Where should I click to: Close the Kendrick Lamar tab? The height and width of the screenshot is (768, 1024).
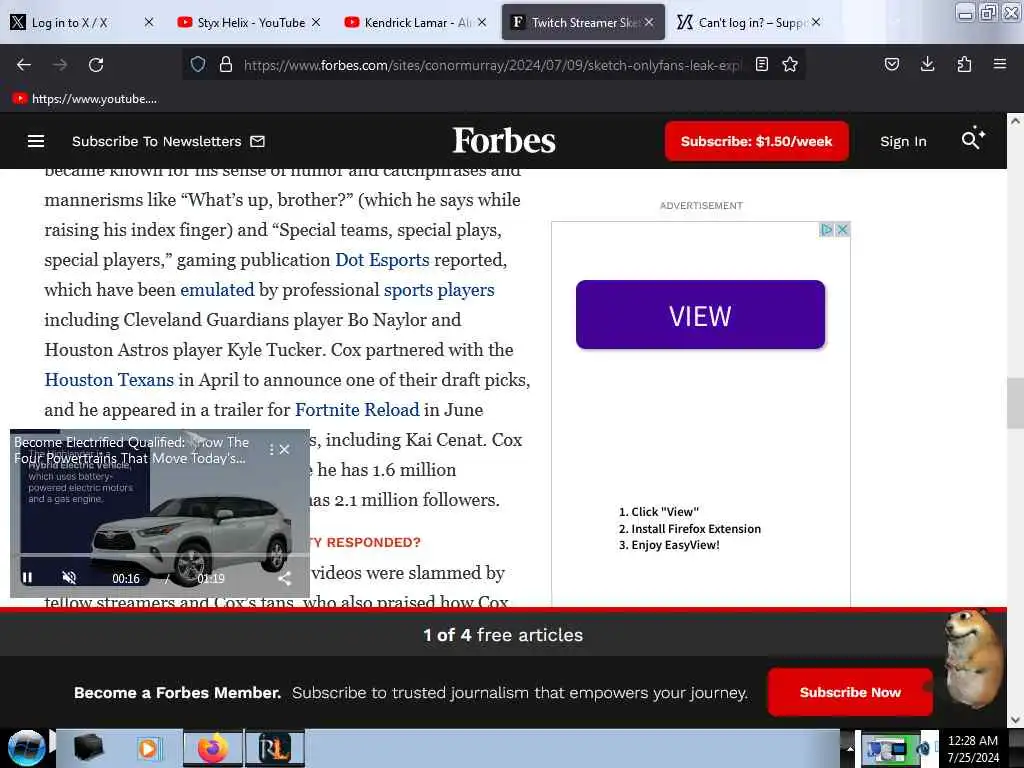[482, 22]
